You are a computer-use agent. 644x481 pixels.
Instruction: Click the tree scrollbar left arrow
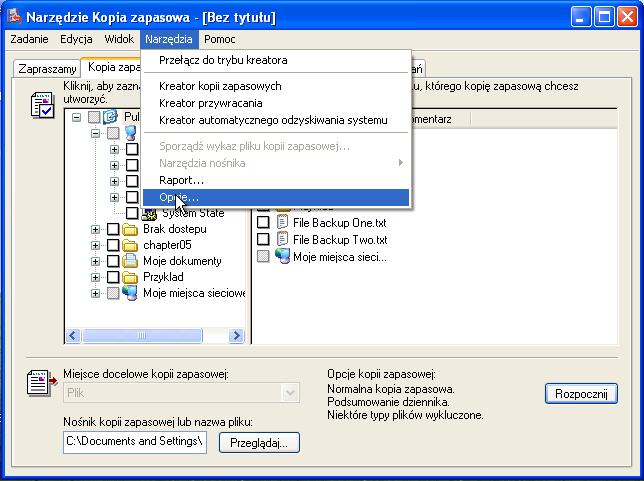pos(73,336)
